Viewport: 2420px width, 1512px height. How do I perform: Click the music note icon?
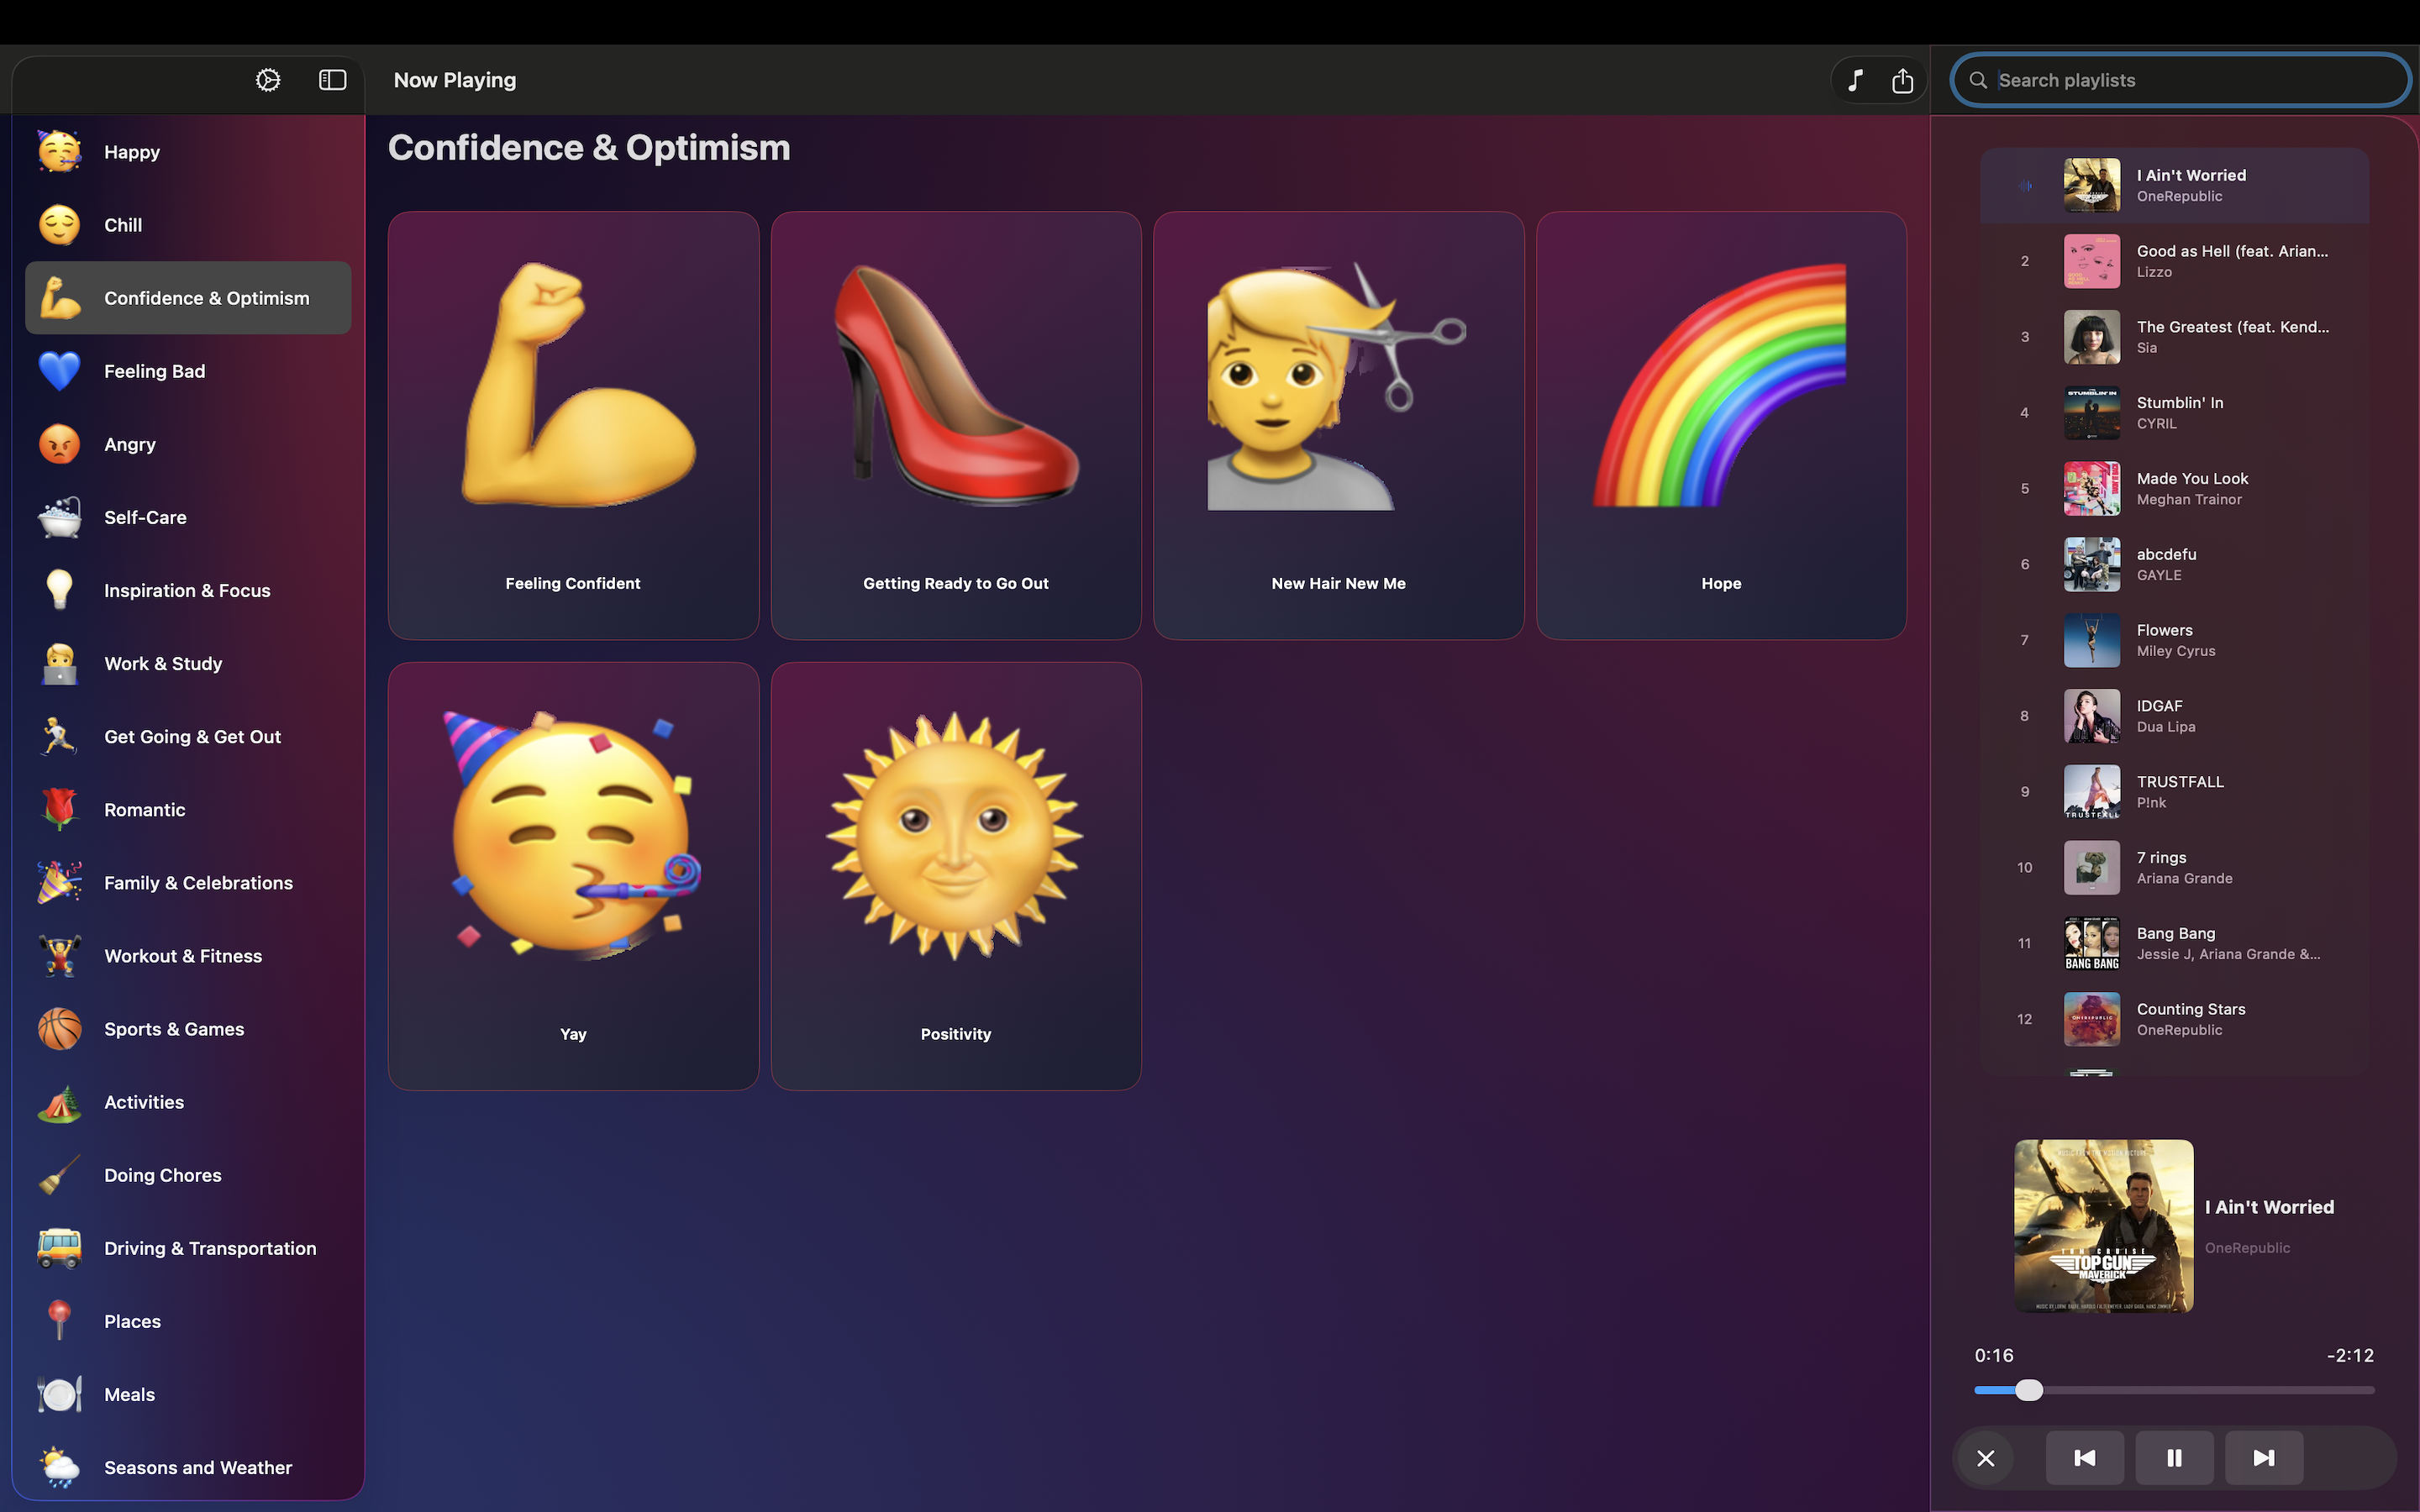1855,80
